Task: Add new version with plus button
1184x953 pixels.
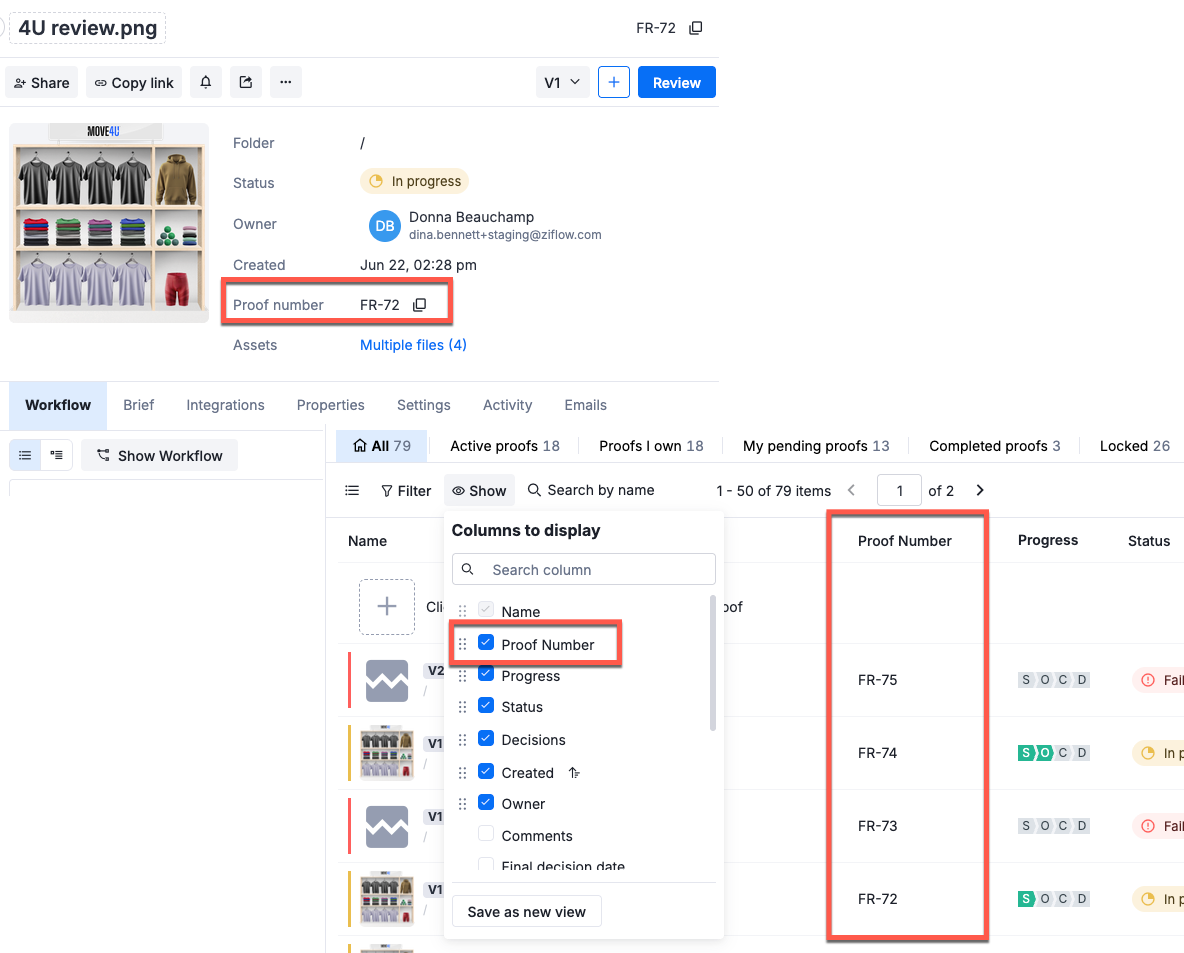Action: tap(614, 82)
